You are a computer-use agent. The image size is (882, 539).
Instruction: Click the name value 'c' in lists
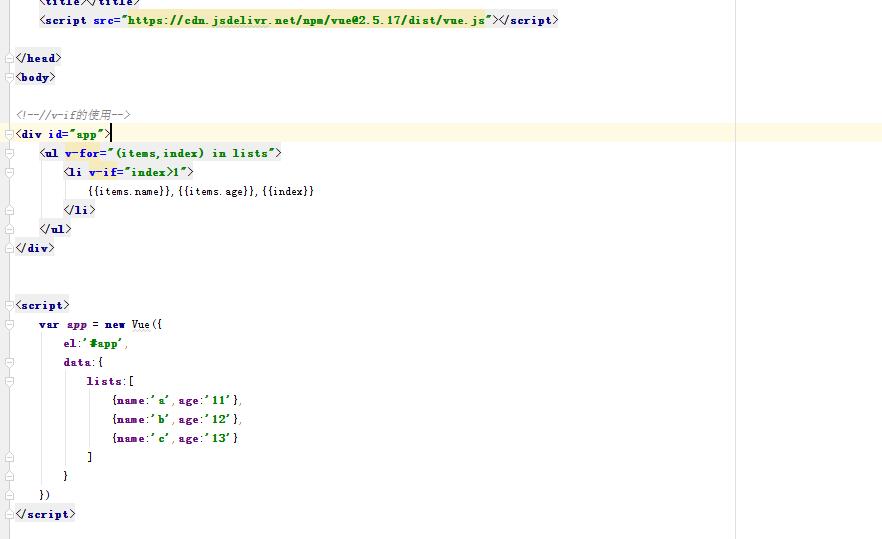tap(160, 438)
